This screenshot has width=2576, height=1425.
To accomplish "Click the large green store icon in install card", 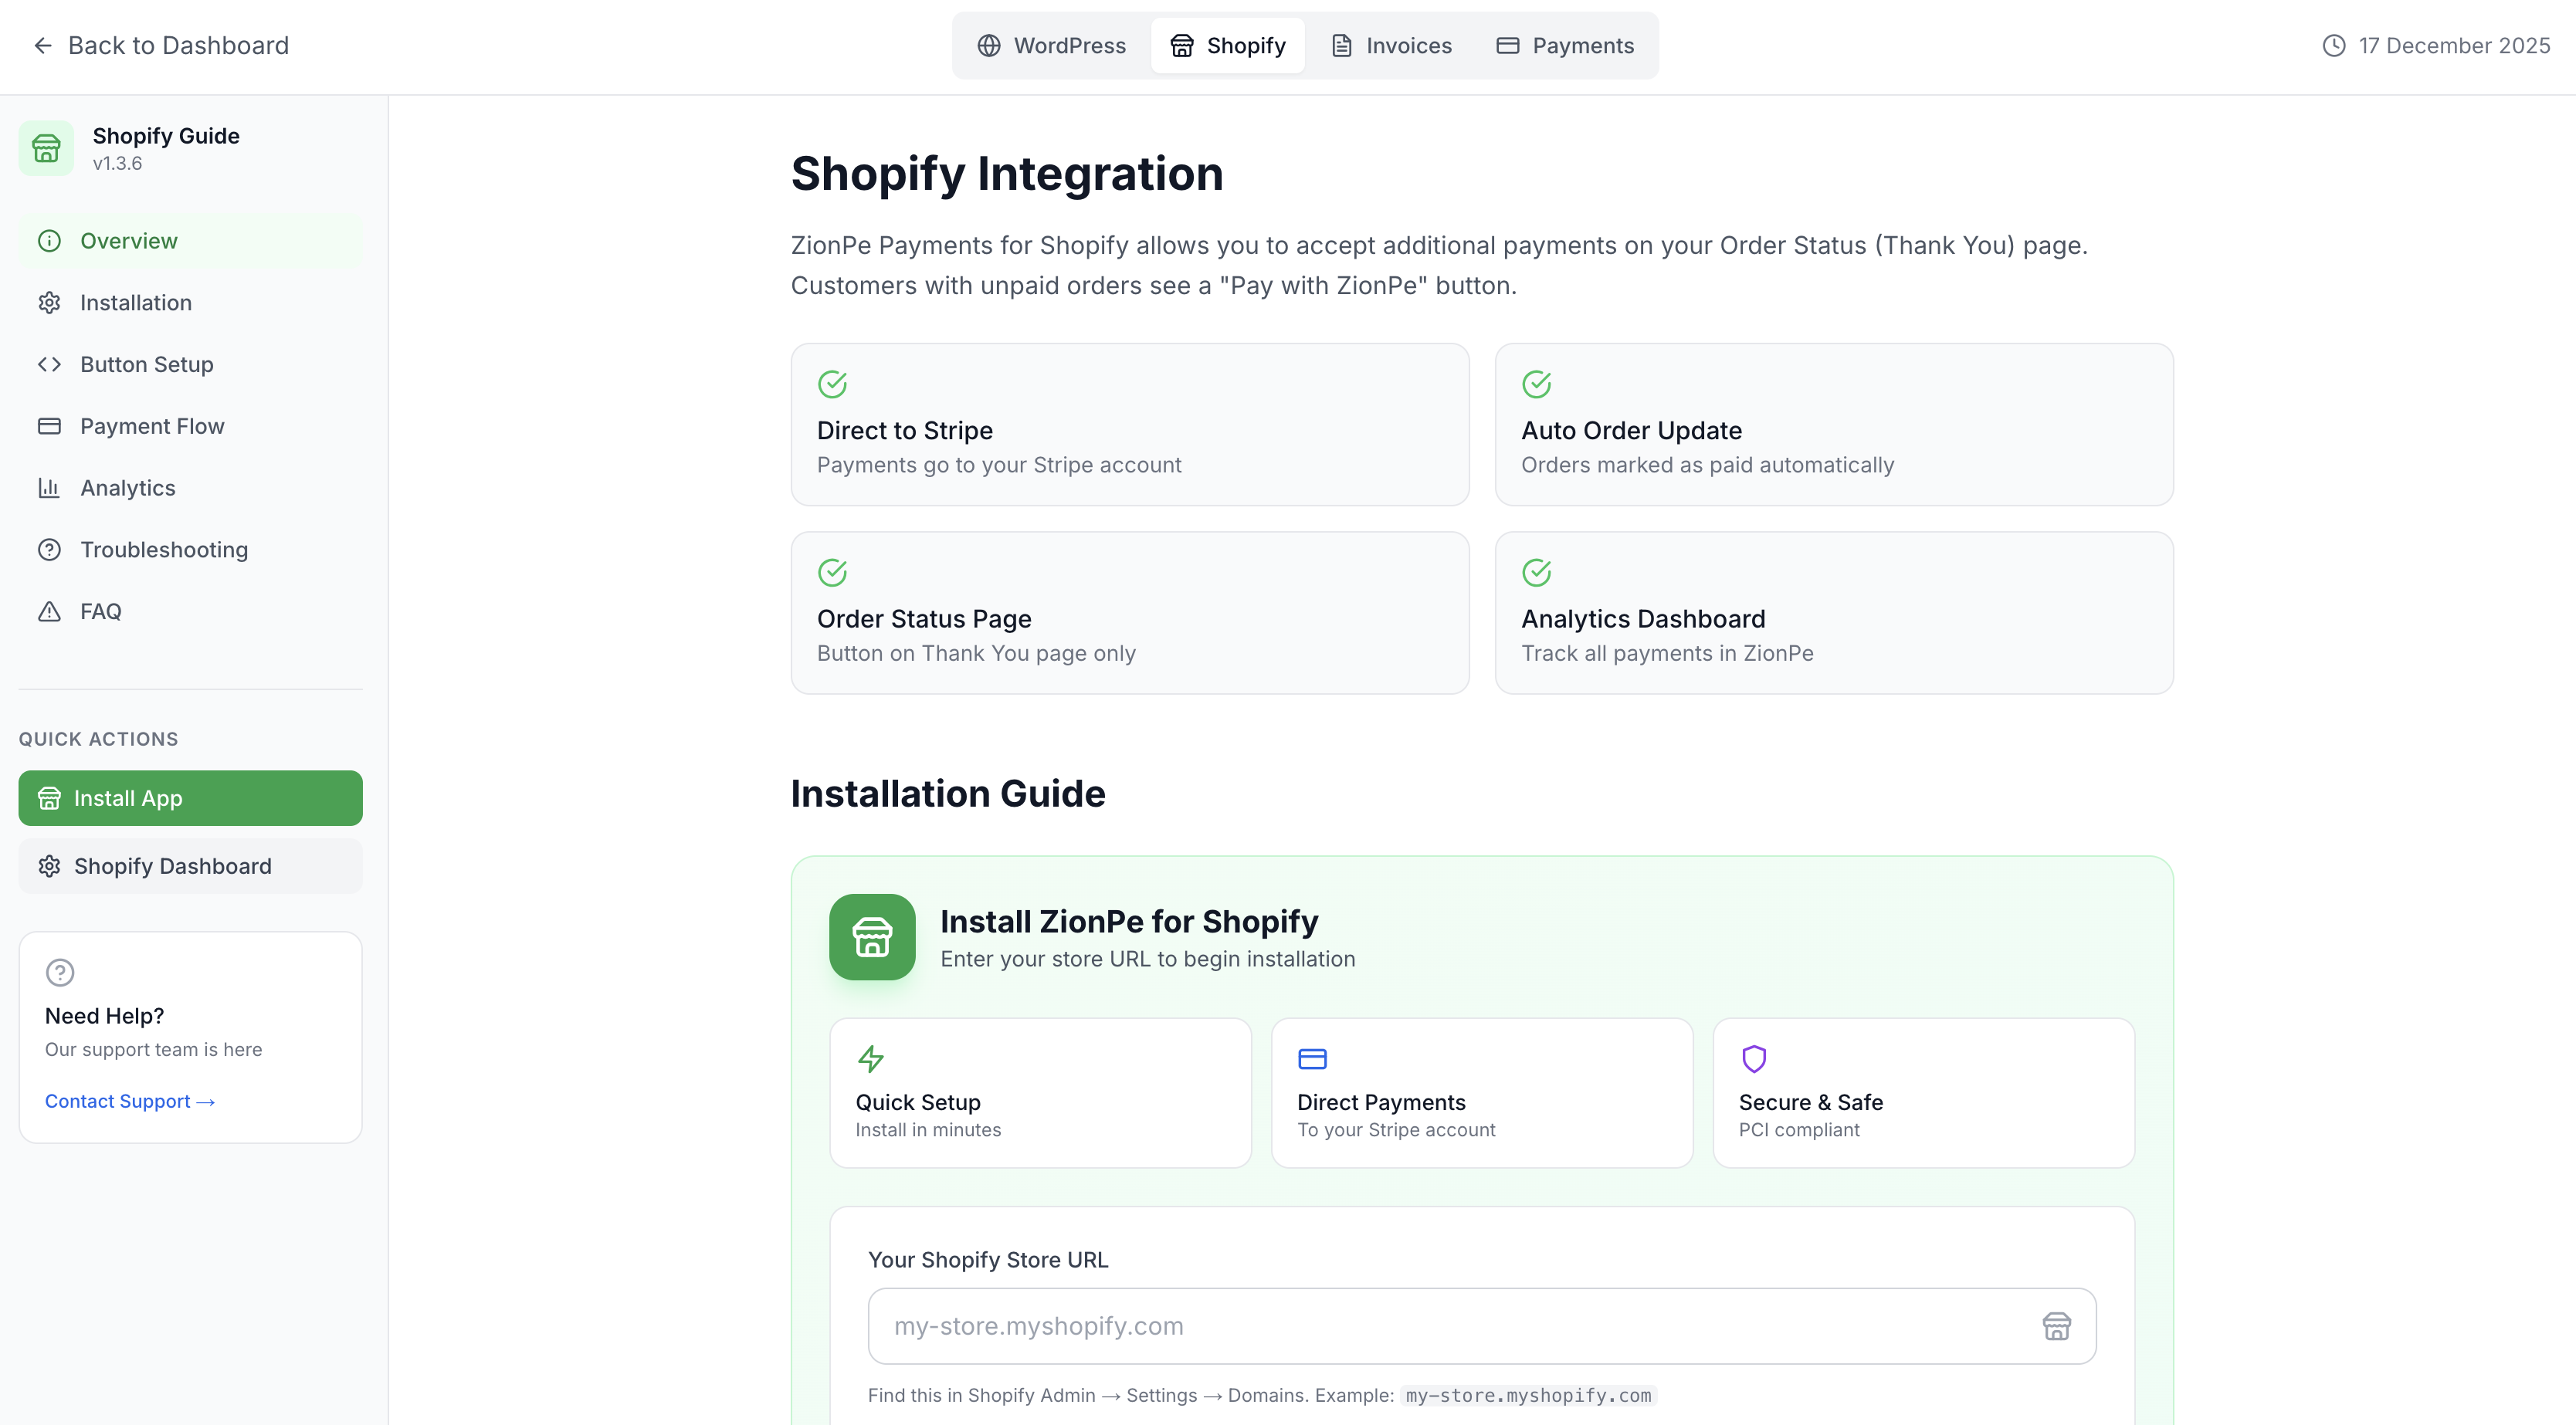I will [x=871, y=937].
